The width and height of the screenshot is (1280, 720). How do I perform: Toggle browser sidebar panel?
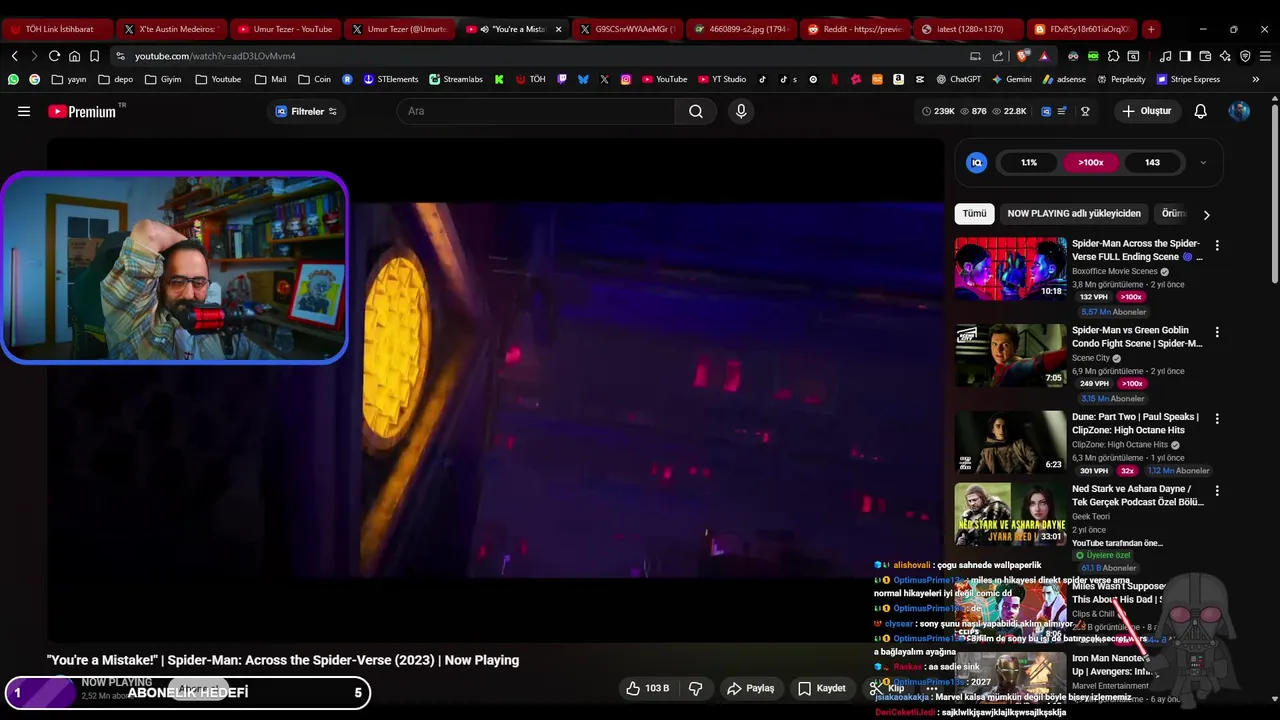click(1185, 56)
